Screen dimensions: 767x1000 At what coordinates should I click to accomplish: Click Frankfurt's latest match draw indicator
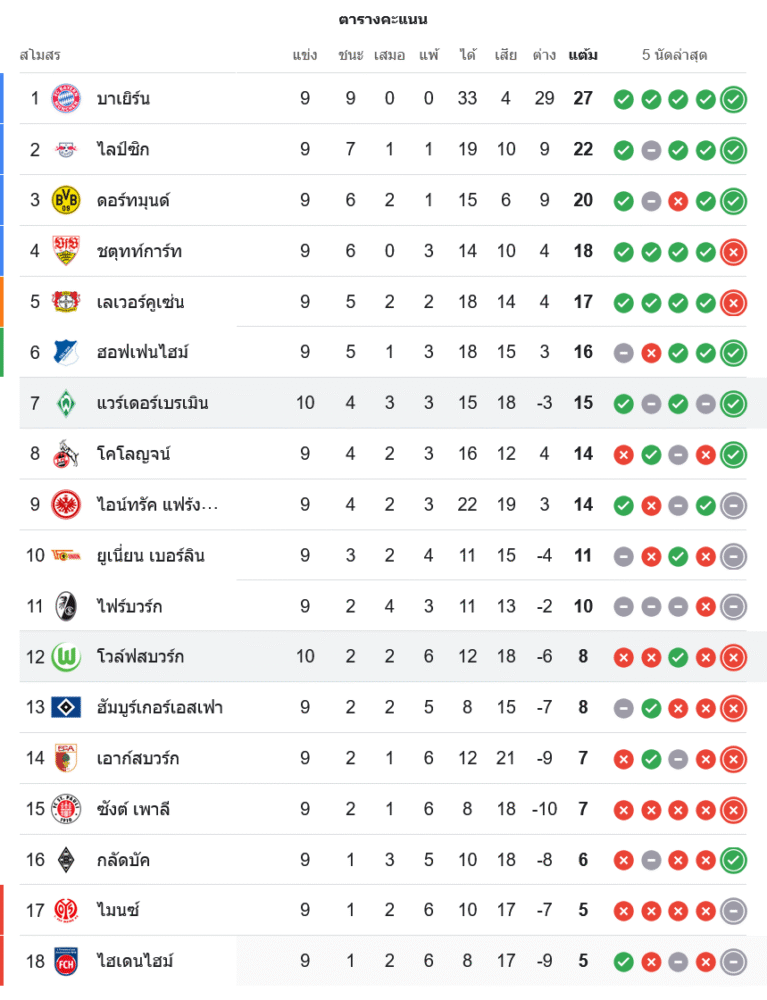733,505
